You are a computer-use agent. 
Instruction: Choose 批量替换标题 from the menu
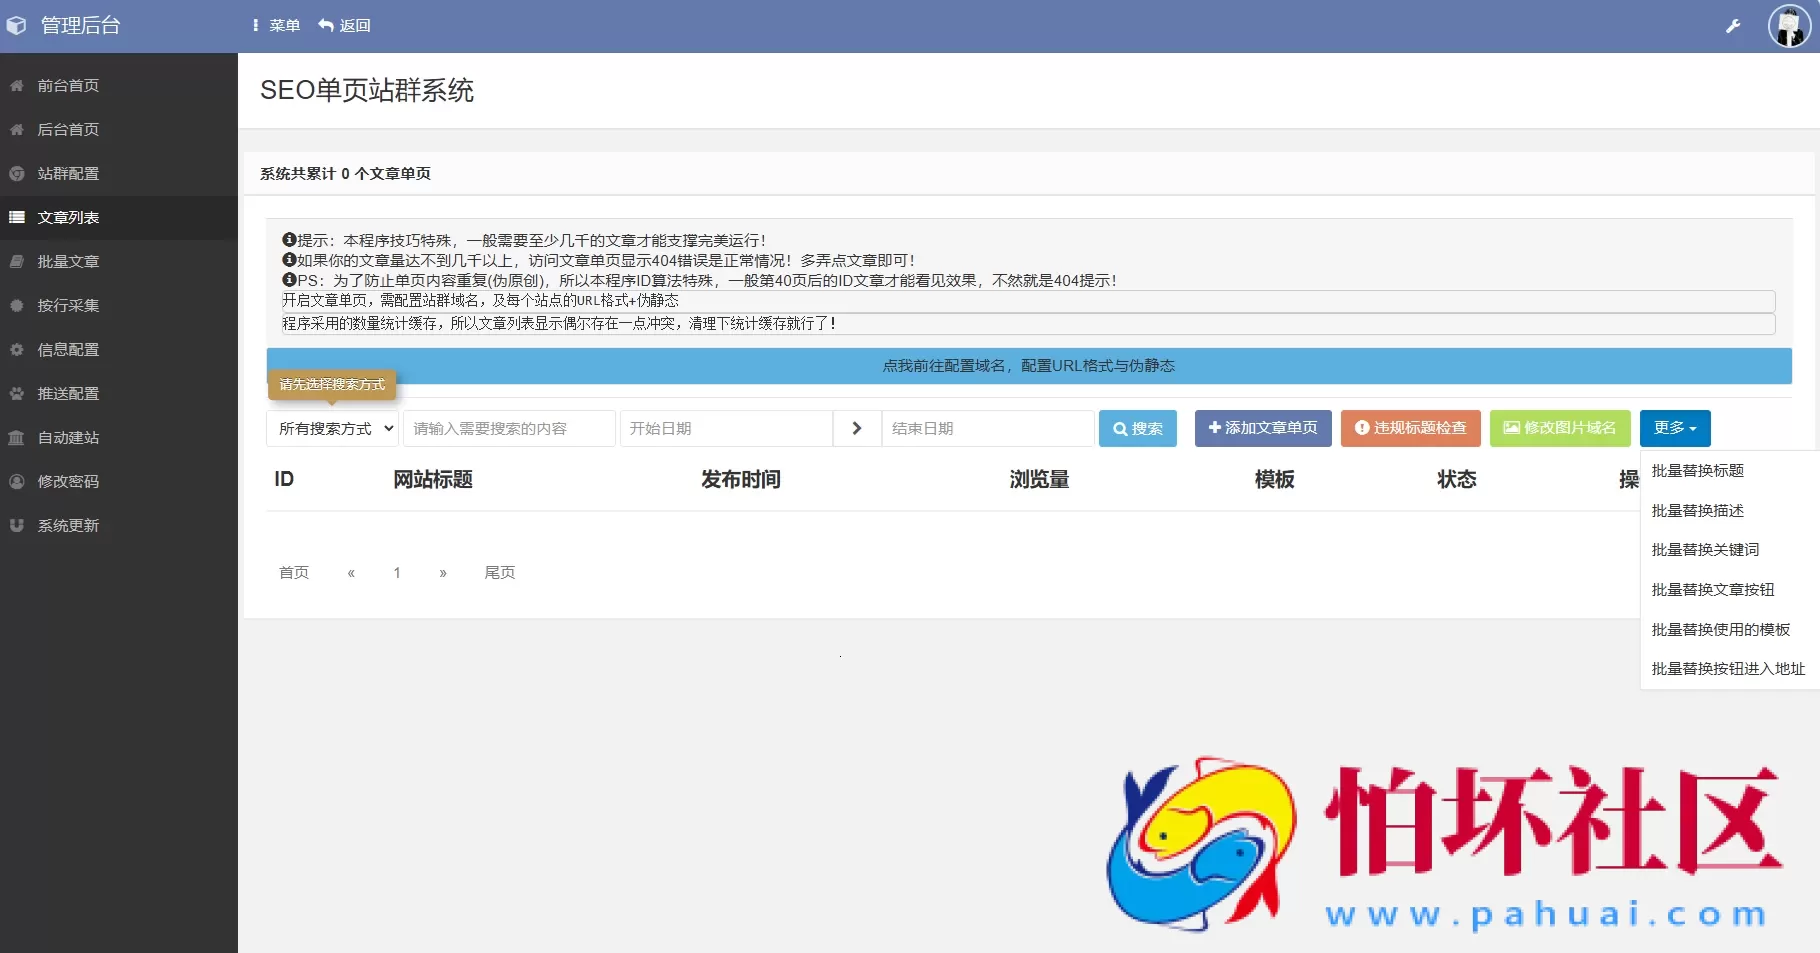click(x=1699, y=471)
